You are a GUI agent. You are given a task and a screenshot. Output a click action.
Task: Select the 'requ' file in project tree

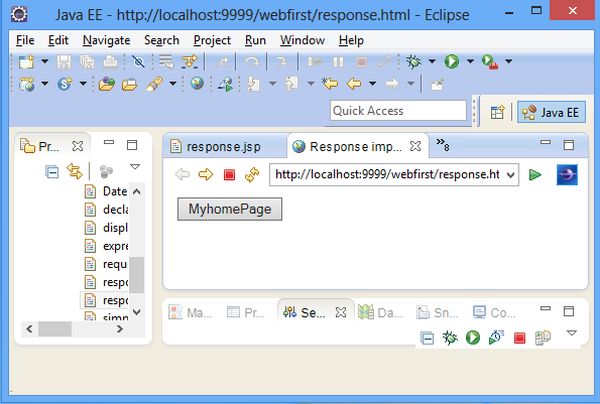click(106, 264)
